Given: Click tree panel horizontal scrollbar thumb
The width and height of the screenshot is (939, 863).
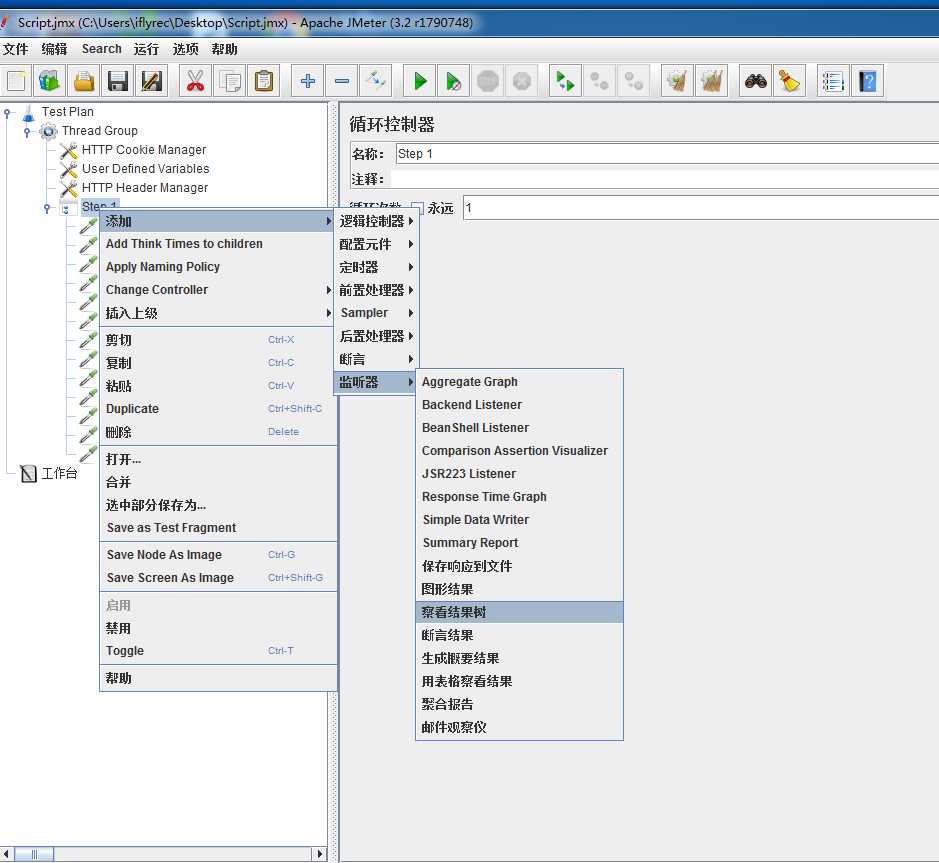Looking at the screenshot, I should click(x=34, y=854).
